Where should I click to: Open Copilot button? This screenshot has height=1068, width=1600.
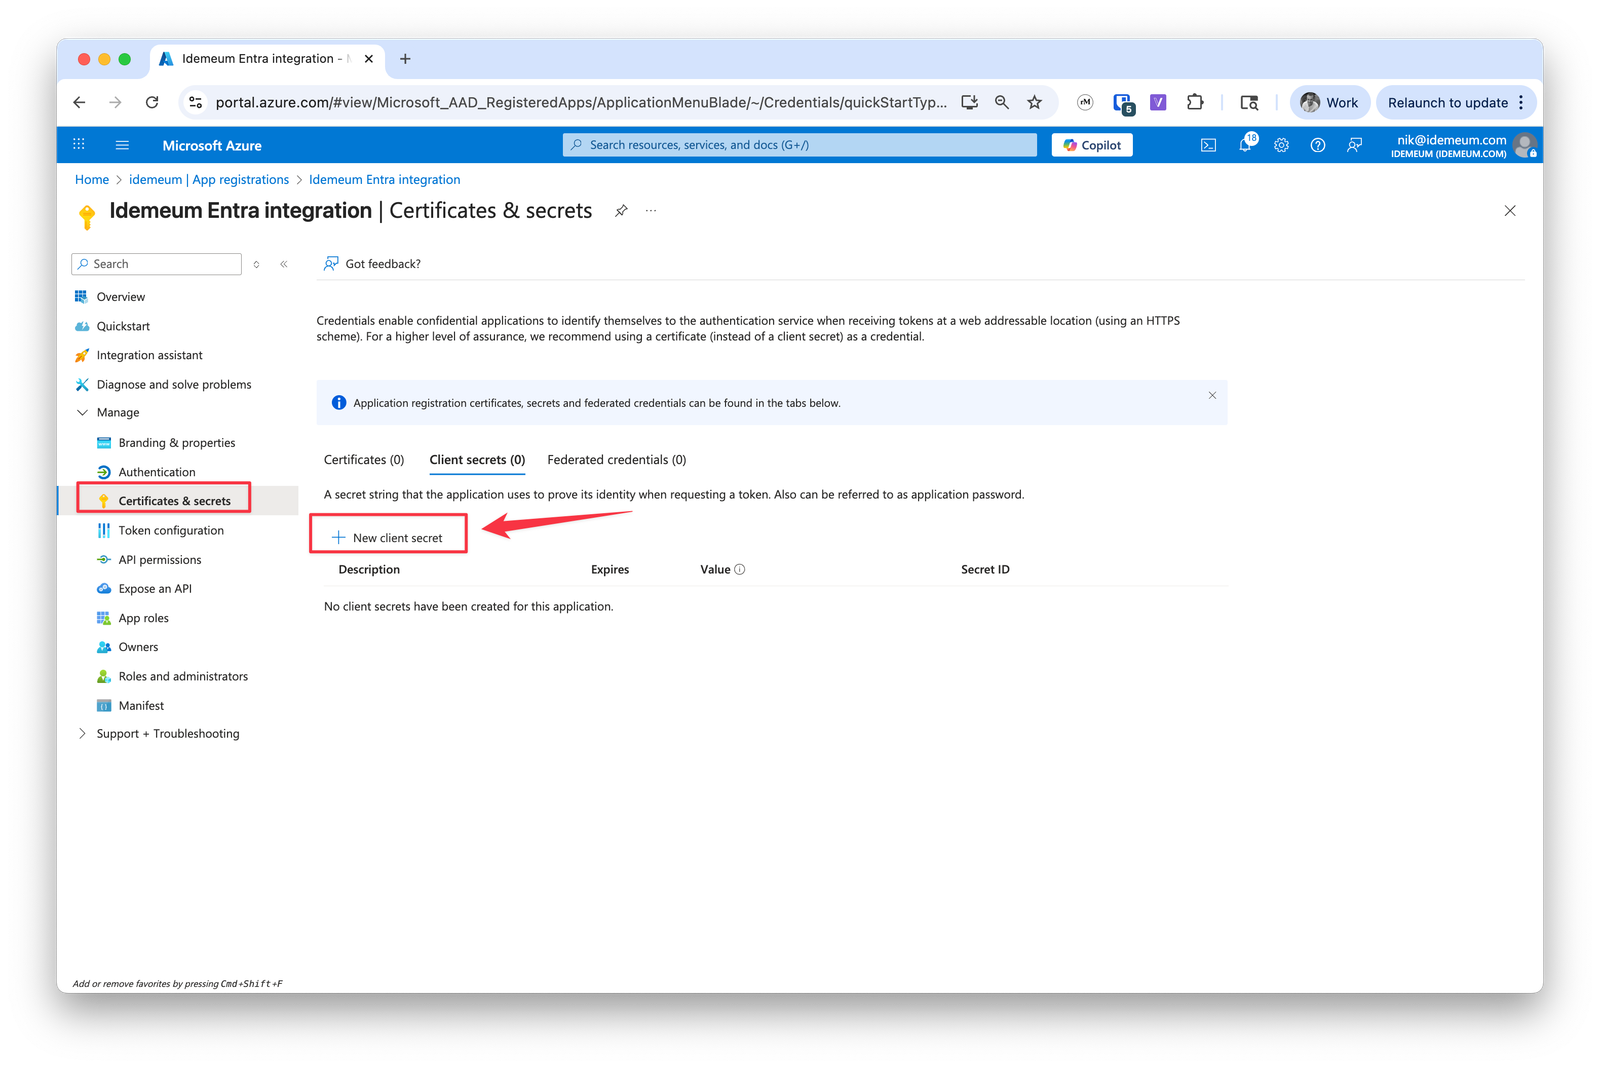click(x=1092, y=145)
